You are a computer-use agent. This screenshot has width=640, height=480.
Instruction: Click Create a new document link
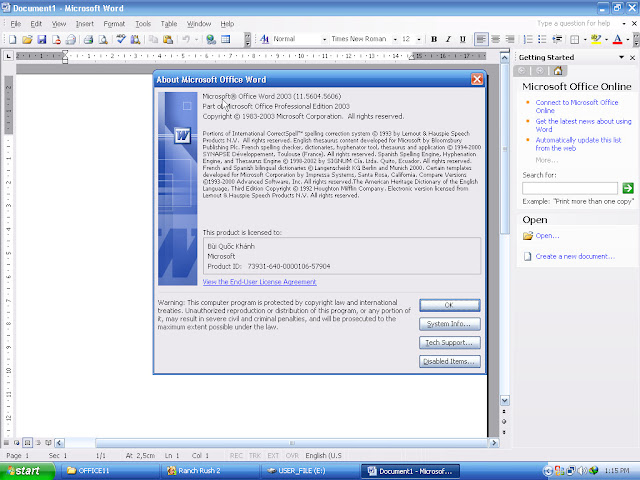coord(575,256)
